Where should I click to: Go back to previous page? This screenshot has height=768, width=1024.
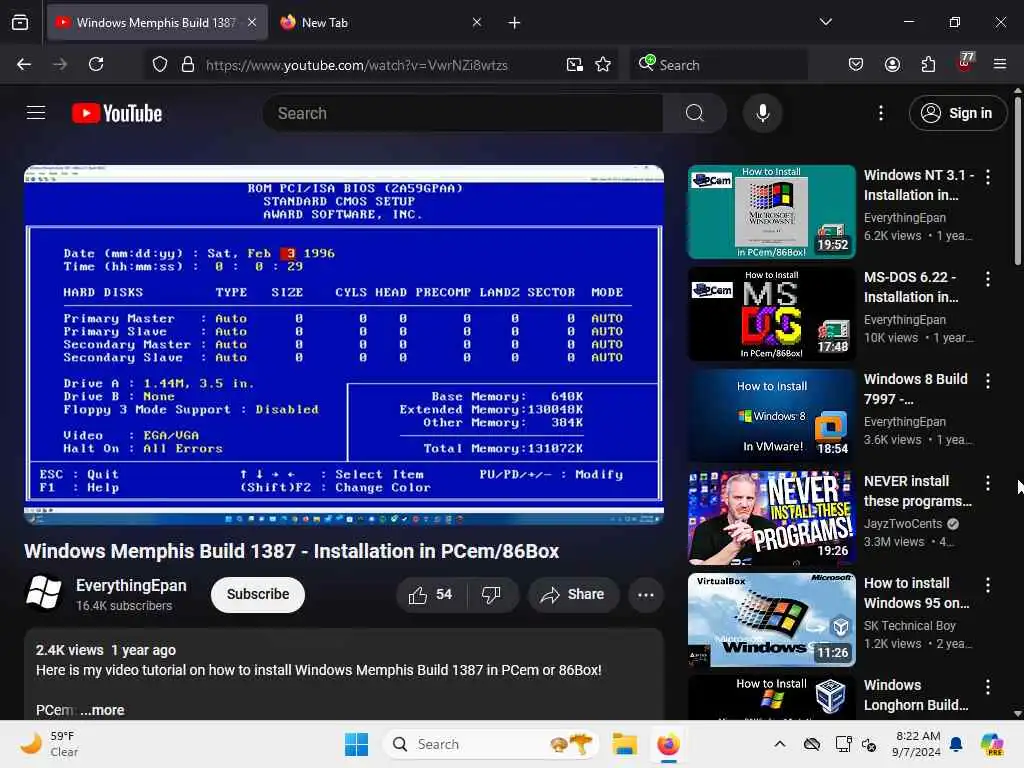(24, 64)
